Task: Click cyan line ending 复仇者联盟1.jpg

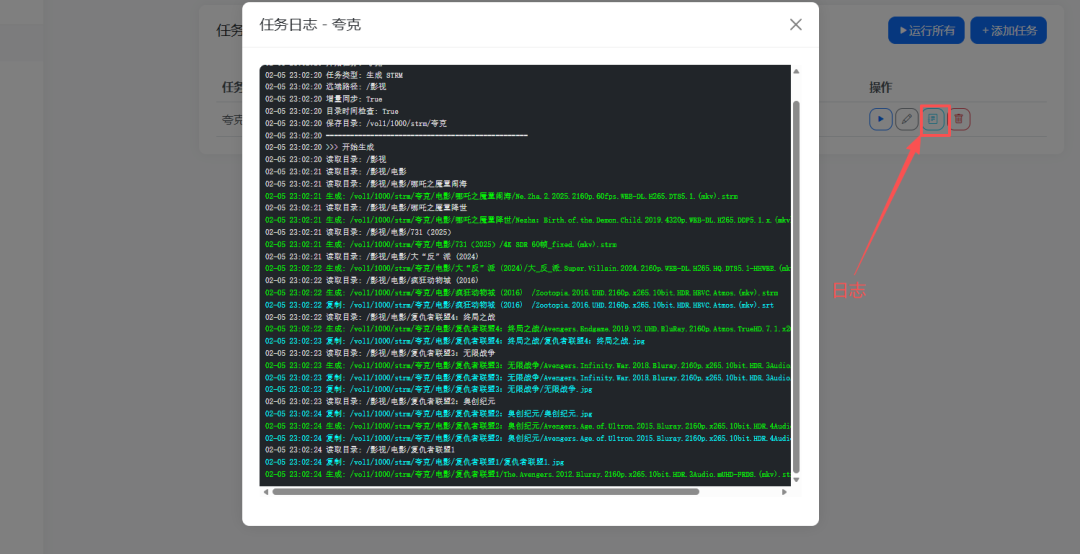Action: pyautogui.click(x=415, y=462)
